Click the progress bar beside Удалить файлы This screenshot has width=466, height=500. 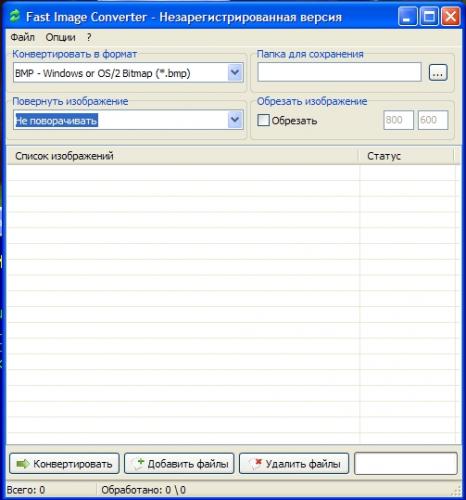point(406,463)
